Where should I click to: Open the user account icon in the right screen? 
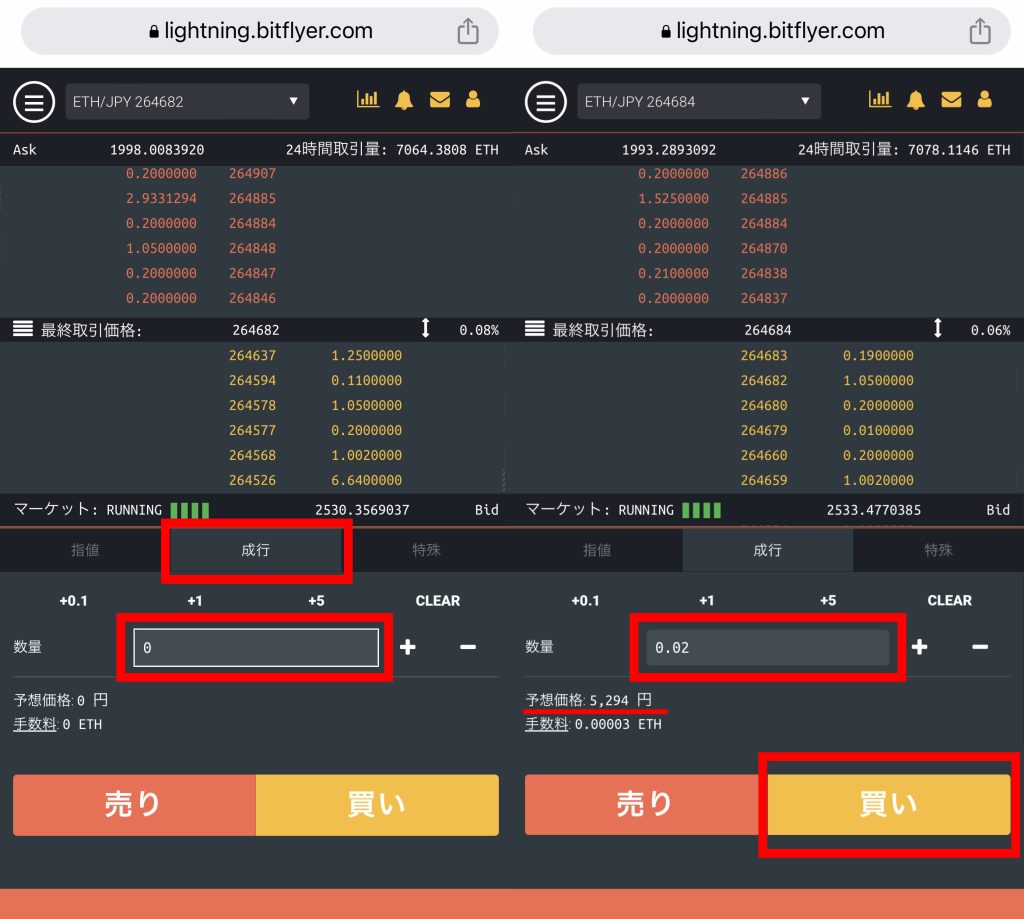[x=985, y=99]
